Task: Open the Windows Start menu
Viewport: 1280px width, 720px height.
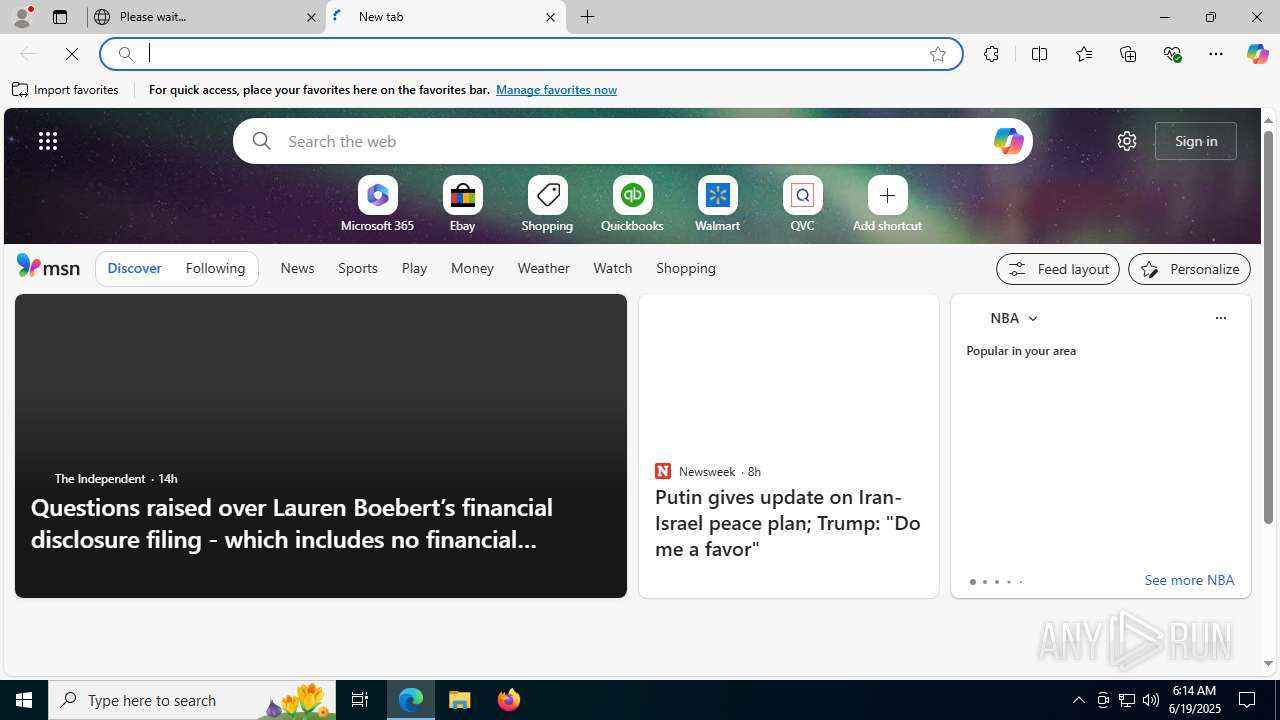Action: coord(24,700)
